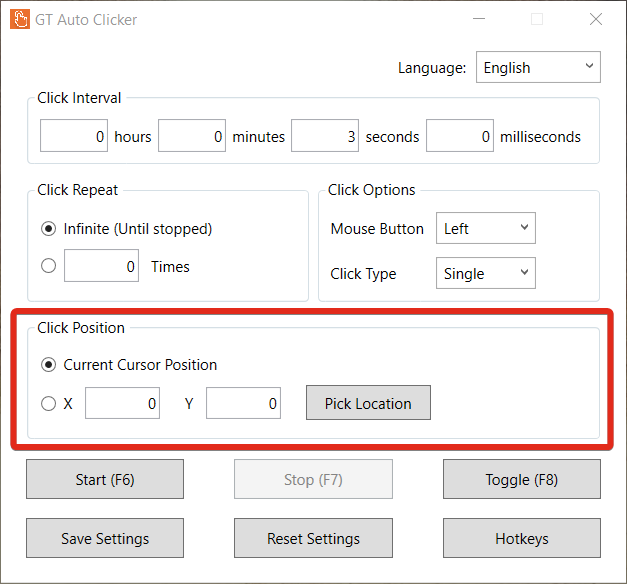
Task: Click the Click Repeat group label
Action: pyautogui.click(x=78, y=190)
